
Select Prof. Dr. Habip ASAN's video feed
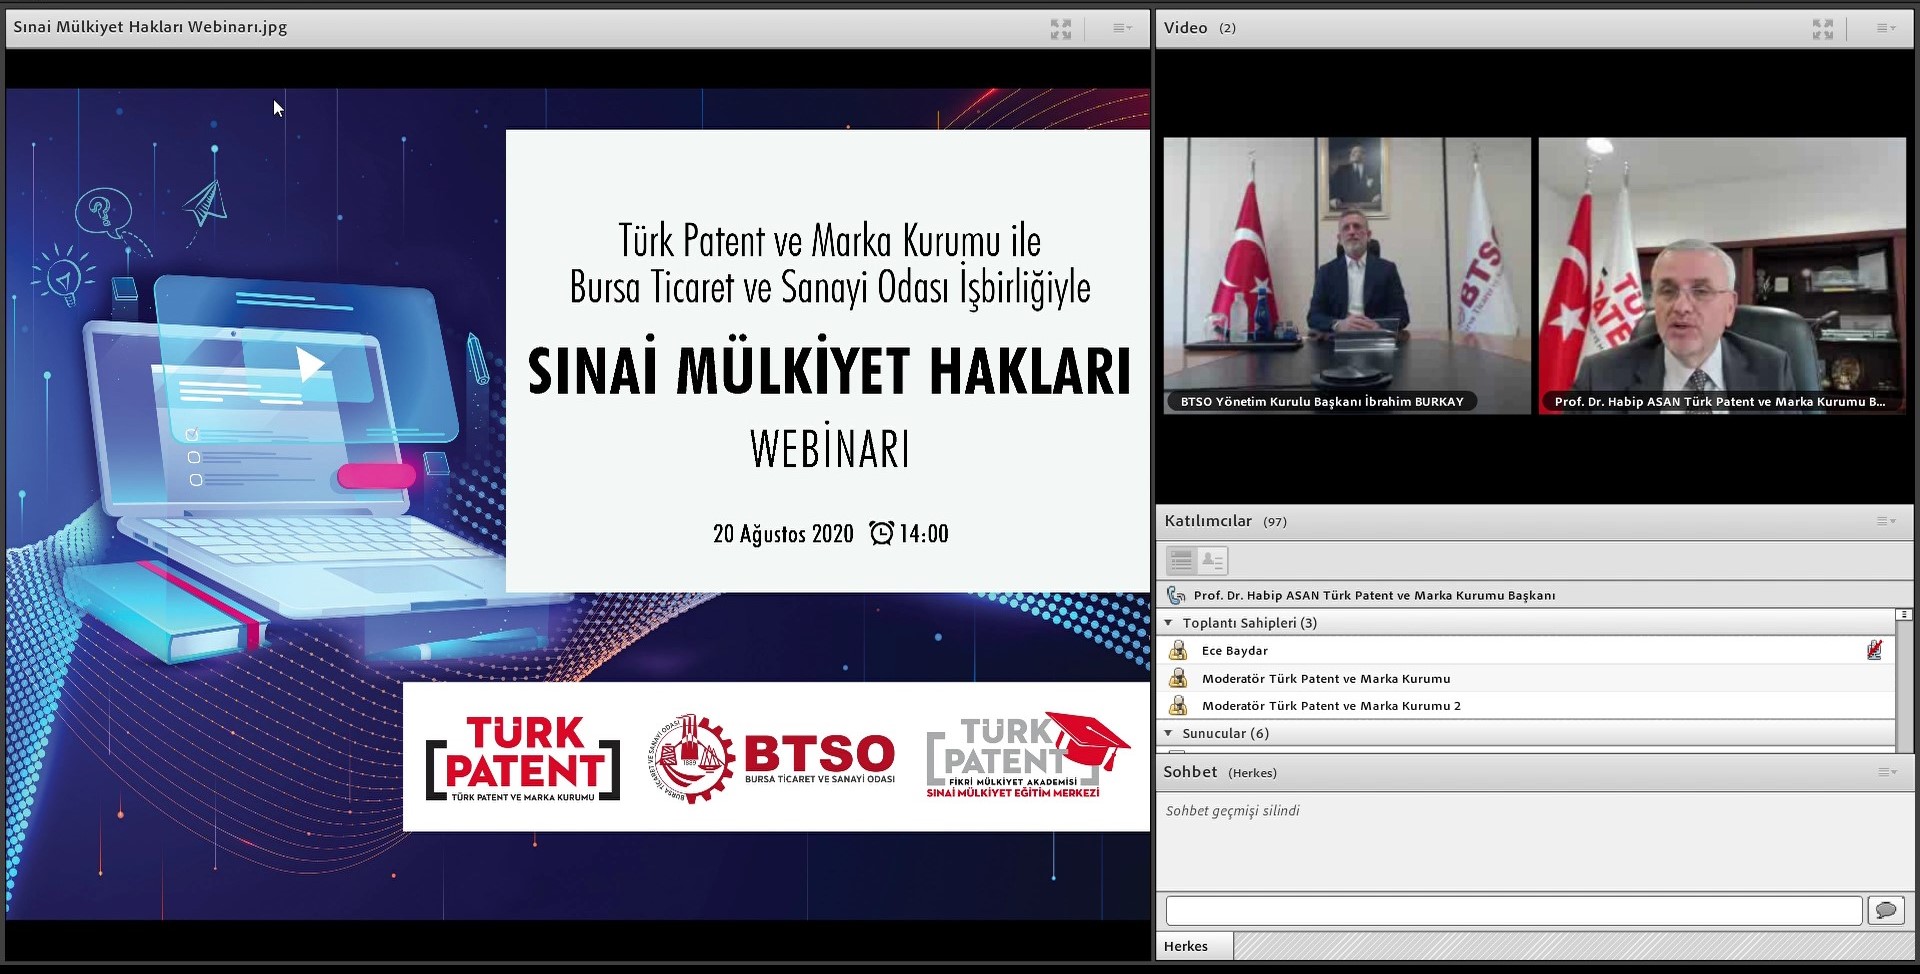[1722, 275]
